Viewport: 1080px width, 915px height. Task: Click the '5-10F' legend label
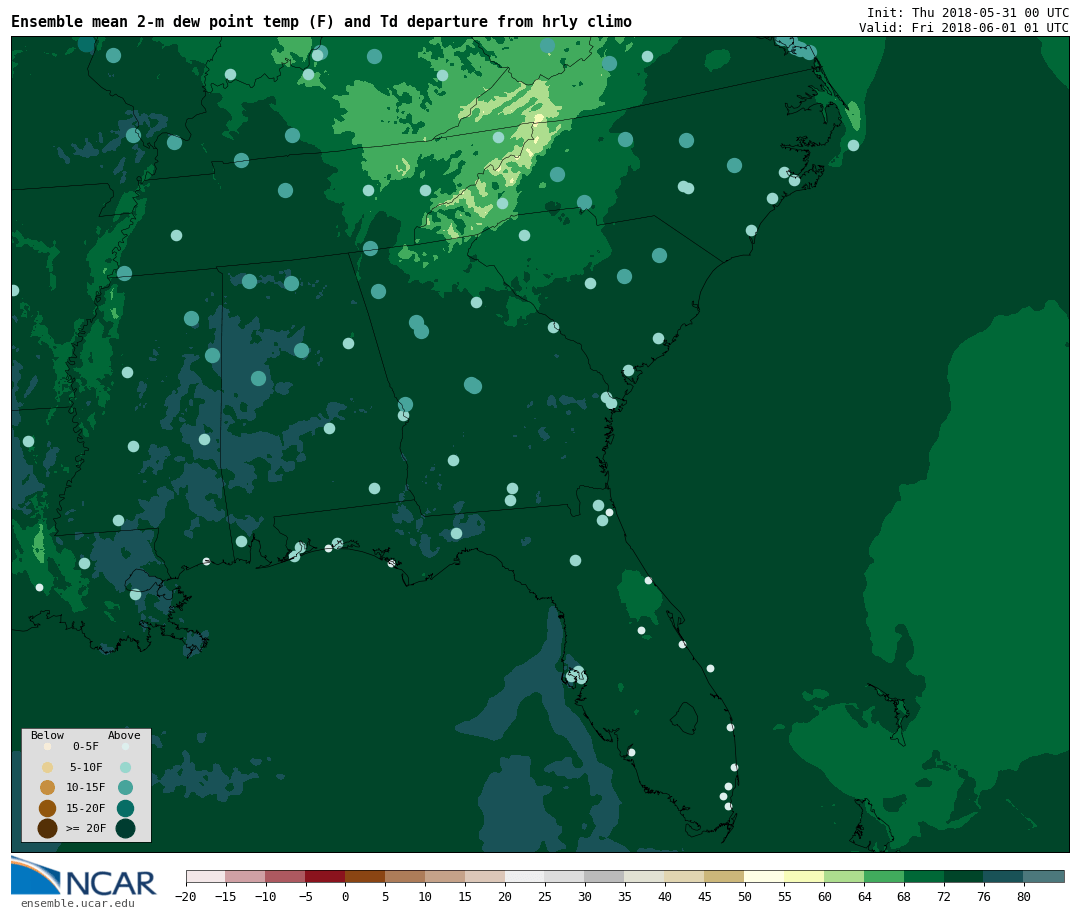(x=86, y=767)
